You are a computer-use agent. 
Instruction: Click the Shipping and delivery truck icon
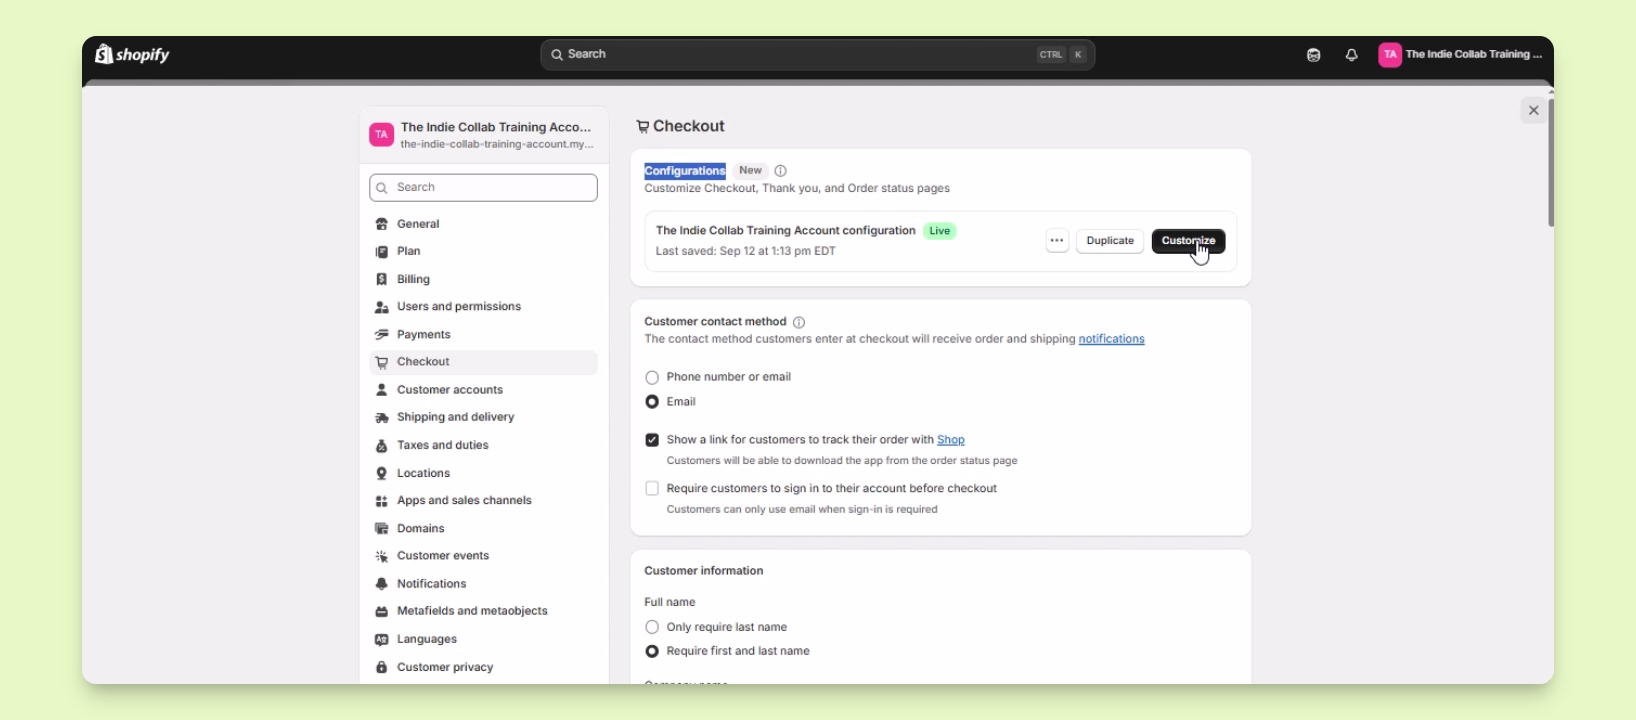point(381,418)
